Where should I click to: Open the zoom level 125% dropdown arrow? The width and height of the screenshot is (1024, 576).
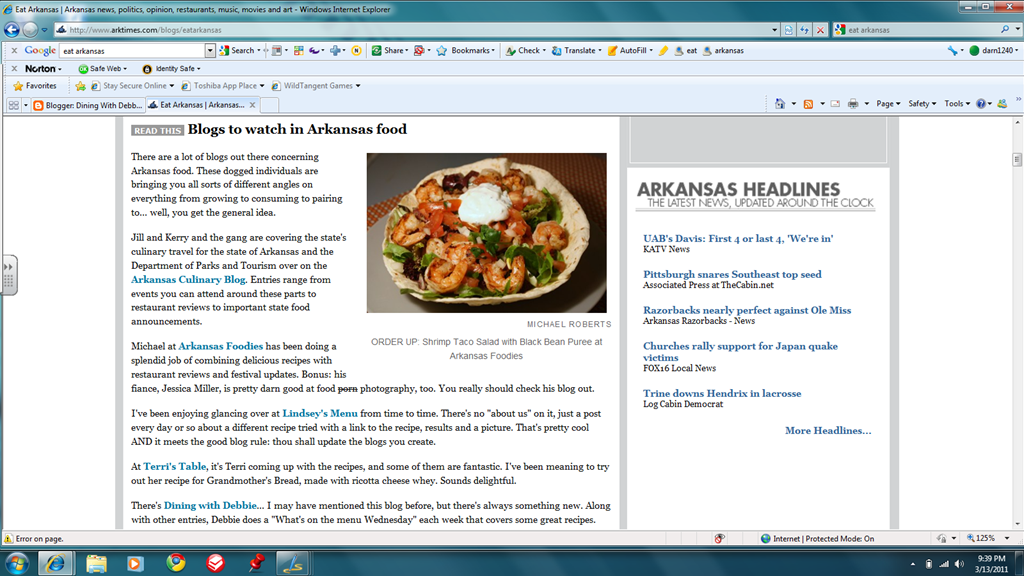pos(1007,538)
